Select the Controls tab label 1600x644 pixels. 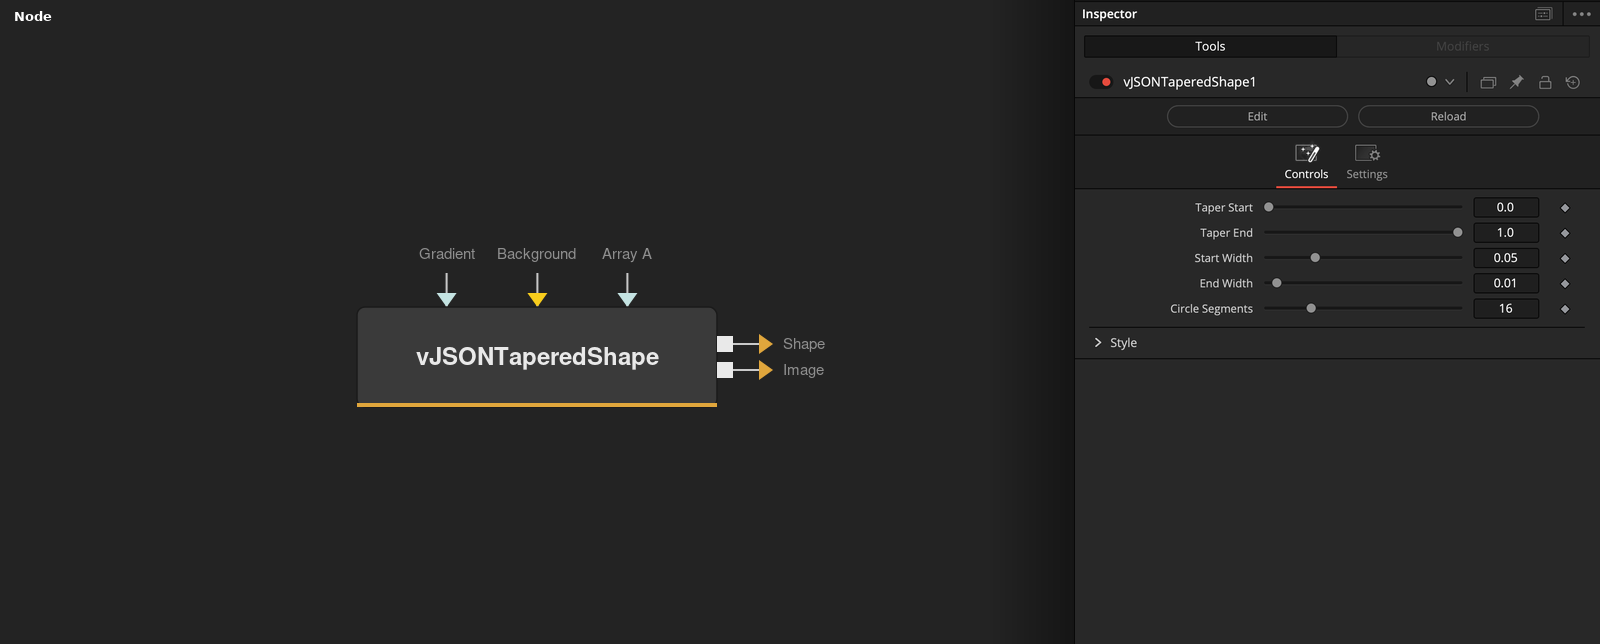point(1306,174)
